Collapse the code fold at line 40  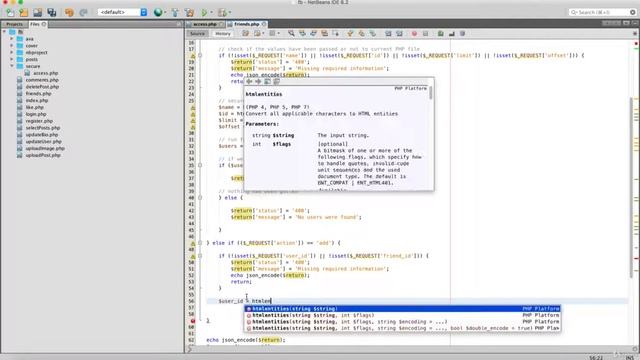pyautogui.click(x=200, y=198)
